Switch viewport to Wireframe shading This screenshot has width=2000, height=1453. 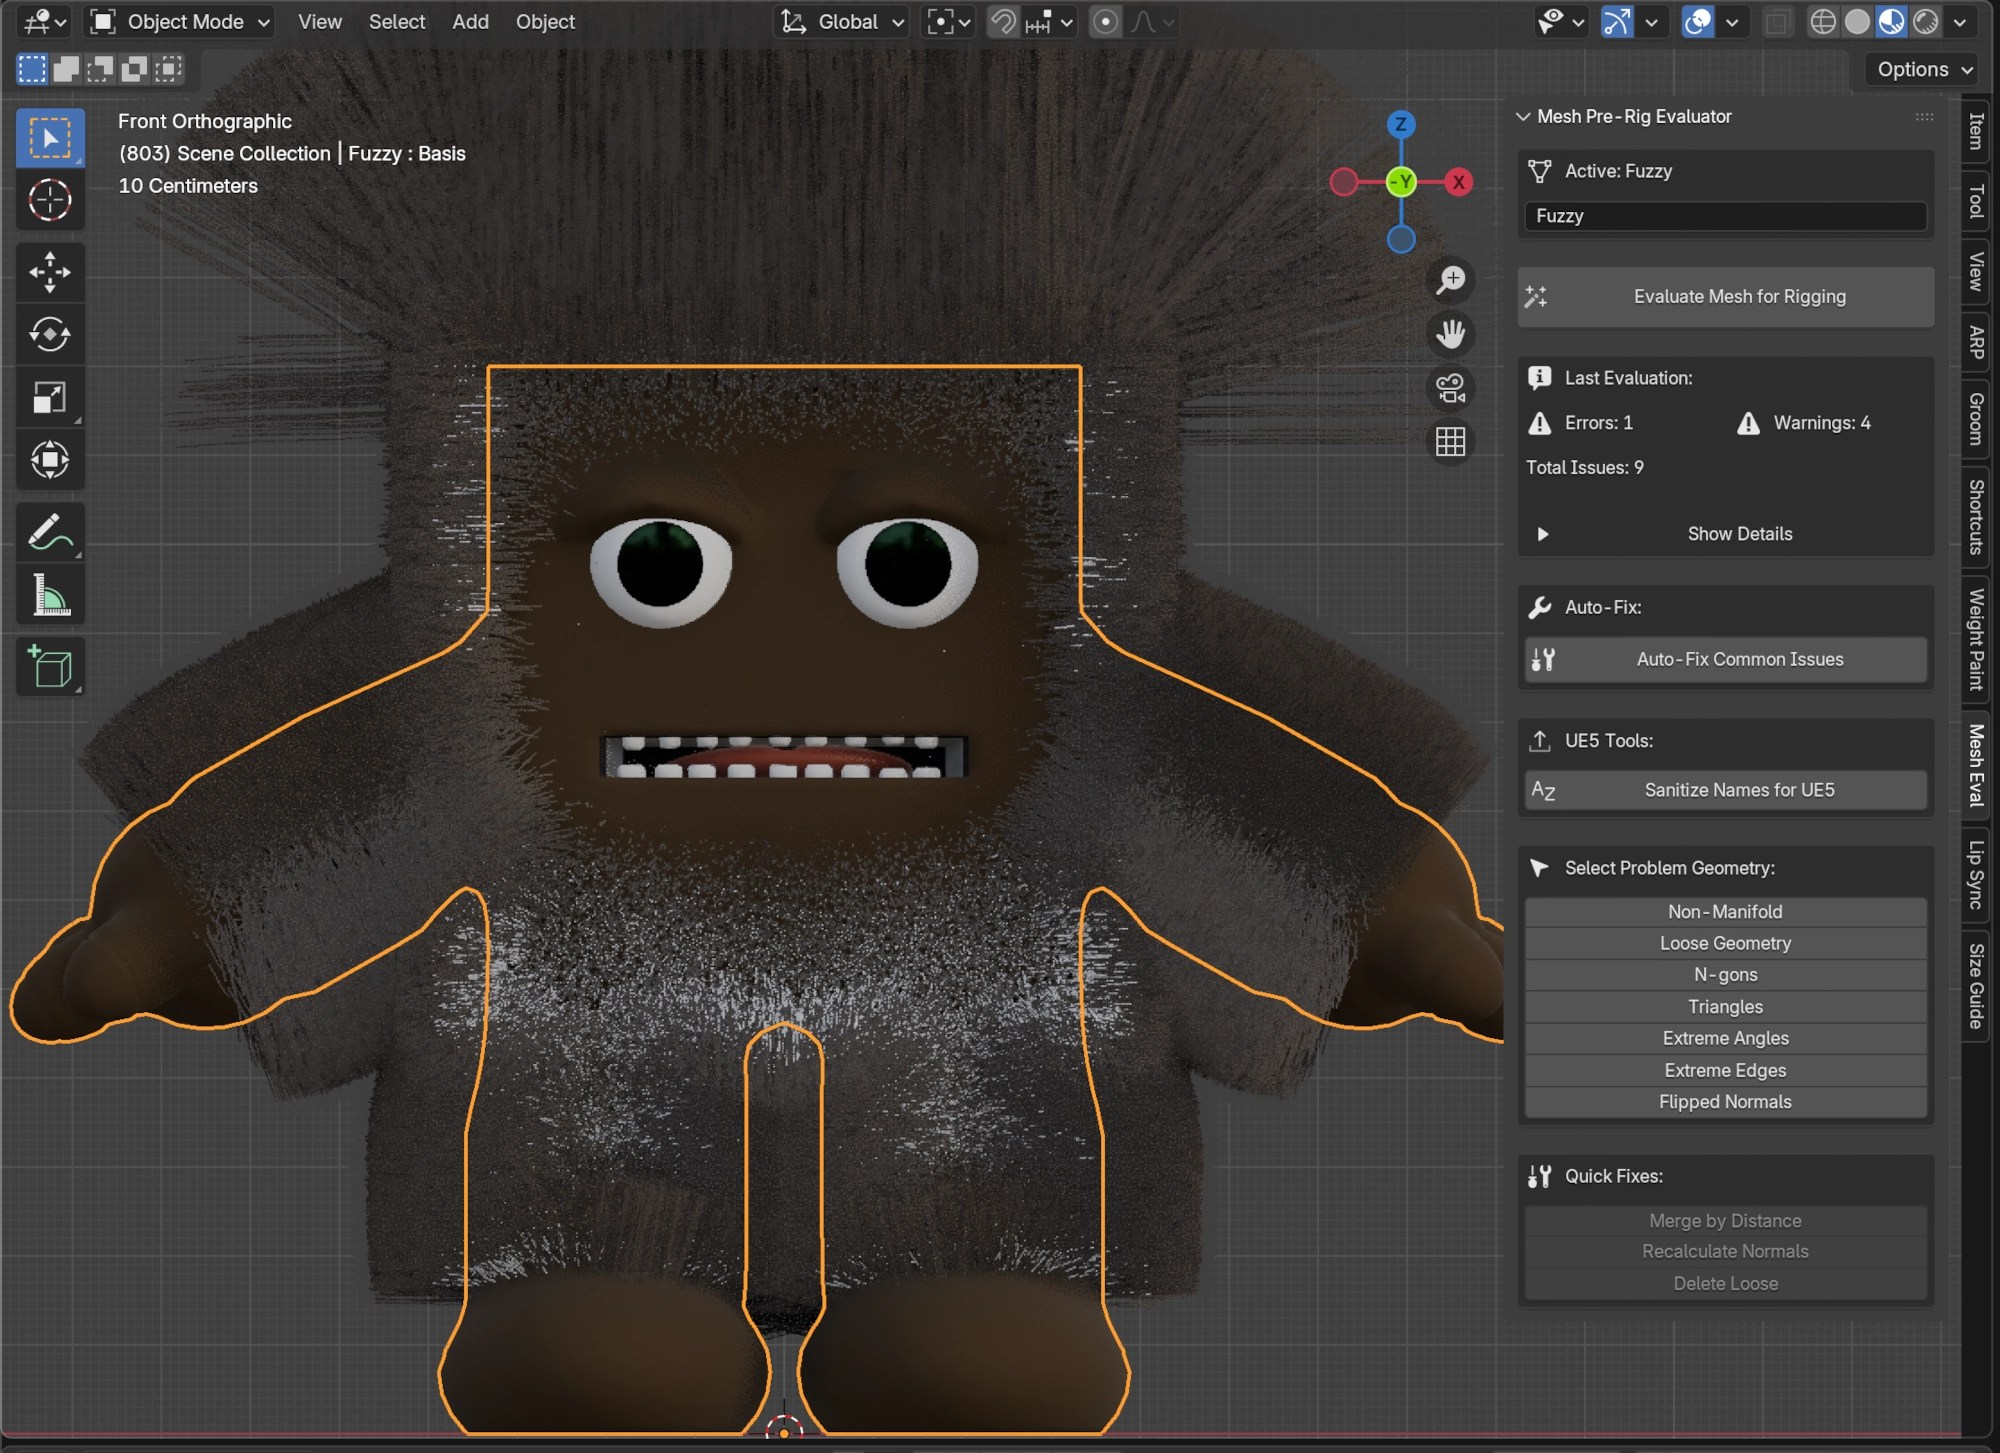pos(1823,21)
